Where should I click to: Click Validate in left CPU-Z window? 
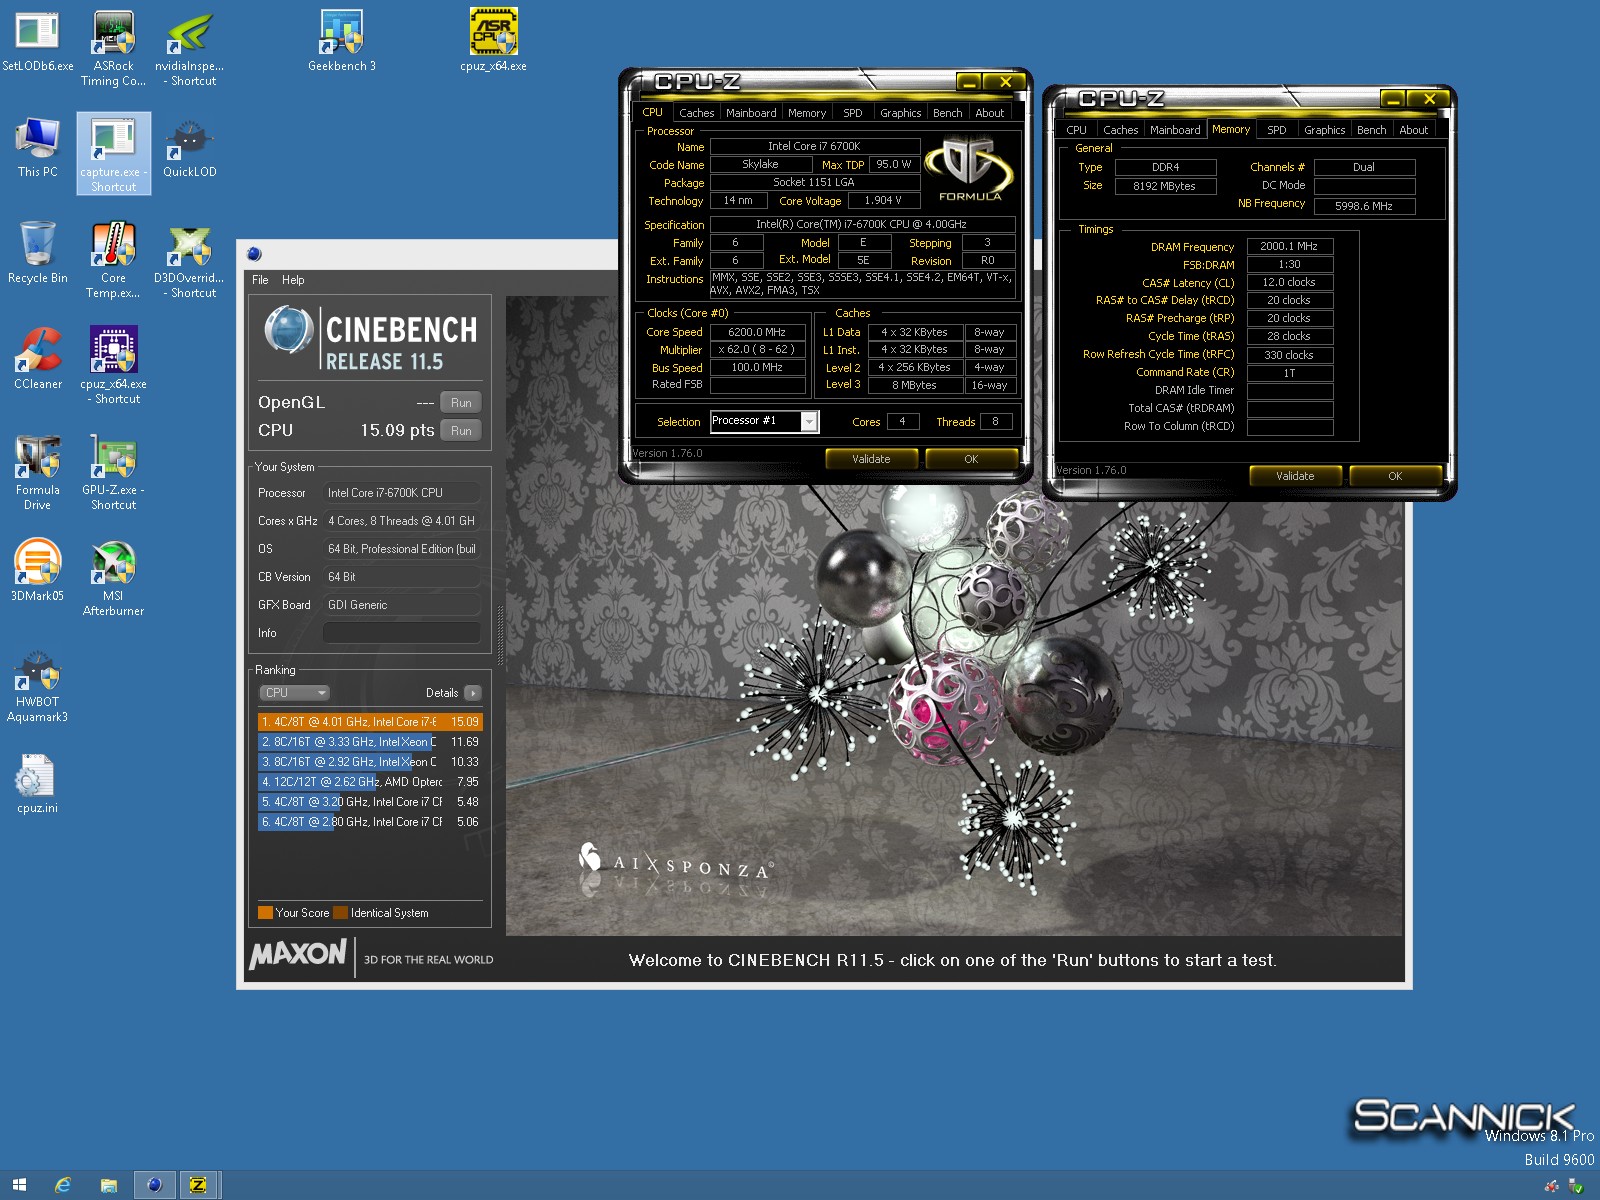(x=871, y=459)
